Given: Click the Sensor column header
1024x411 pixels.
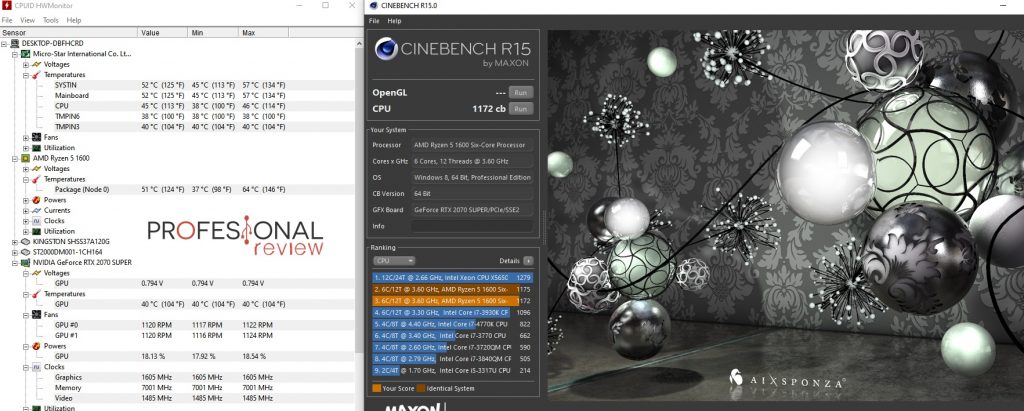Looking at the screenshot, I should (x=69, y=33).
